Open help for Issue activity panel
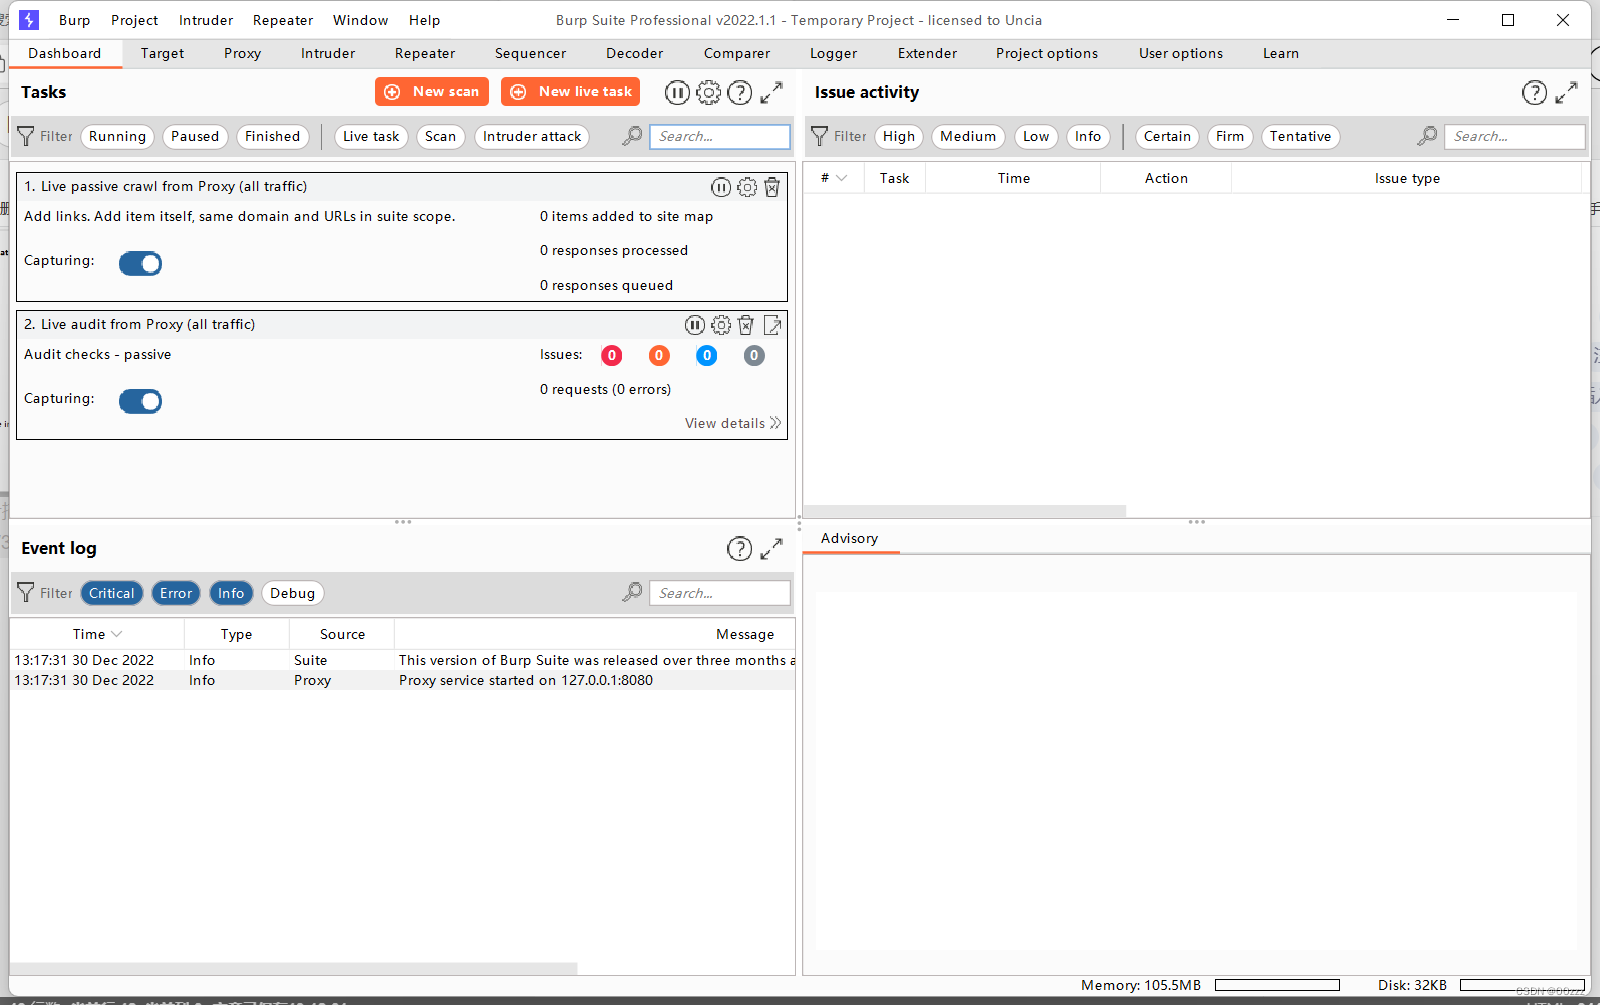Screen dimensions: 1600x1005 point(1534,92)
